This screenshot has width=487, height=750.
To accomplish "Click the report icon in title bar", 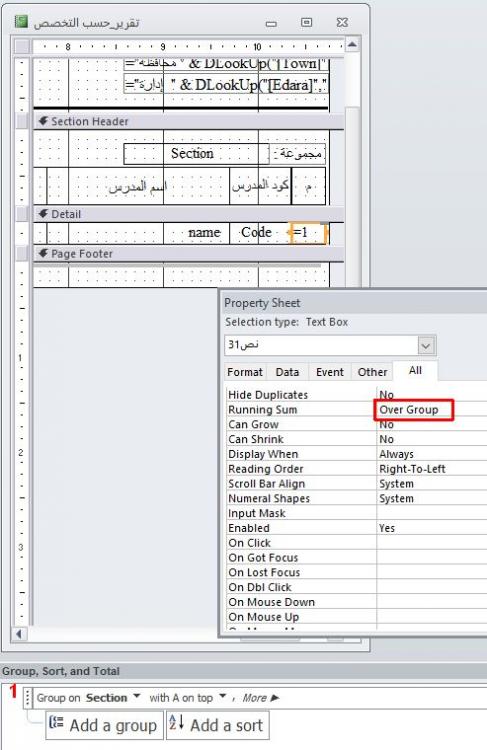I will [x=21, y=22].
